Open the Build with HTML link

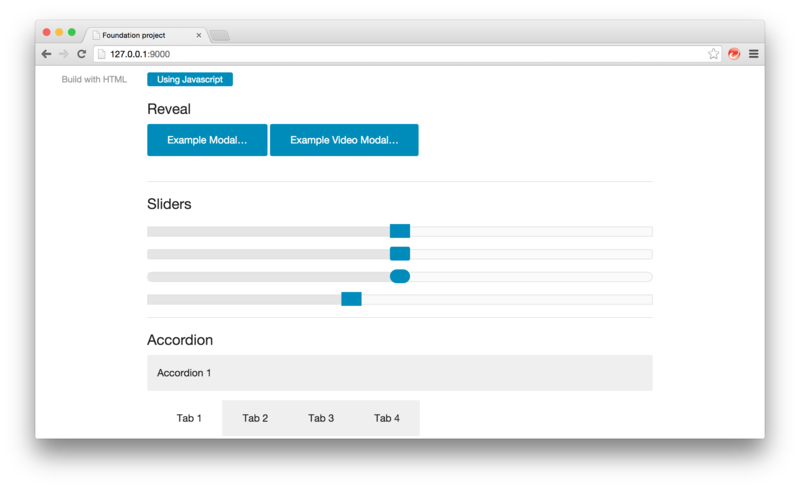tap(94, 79)
